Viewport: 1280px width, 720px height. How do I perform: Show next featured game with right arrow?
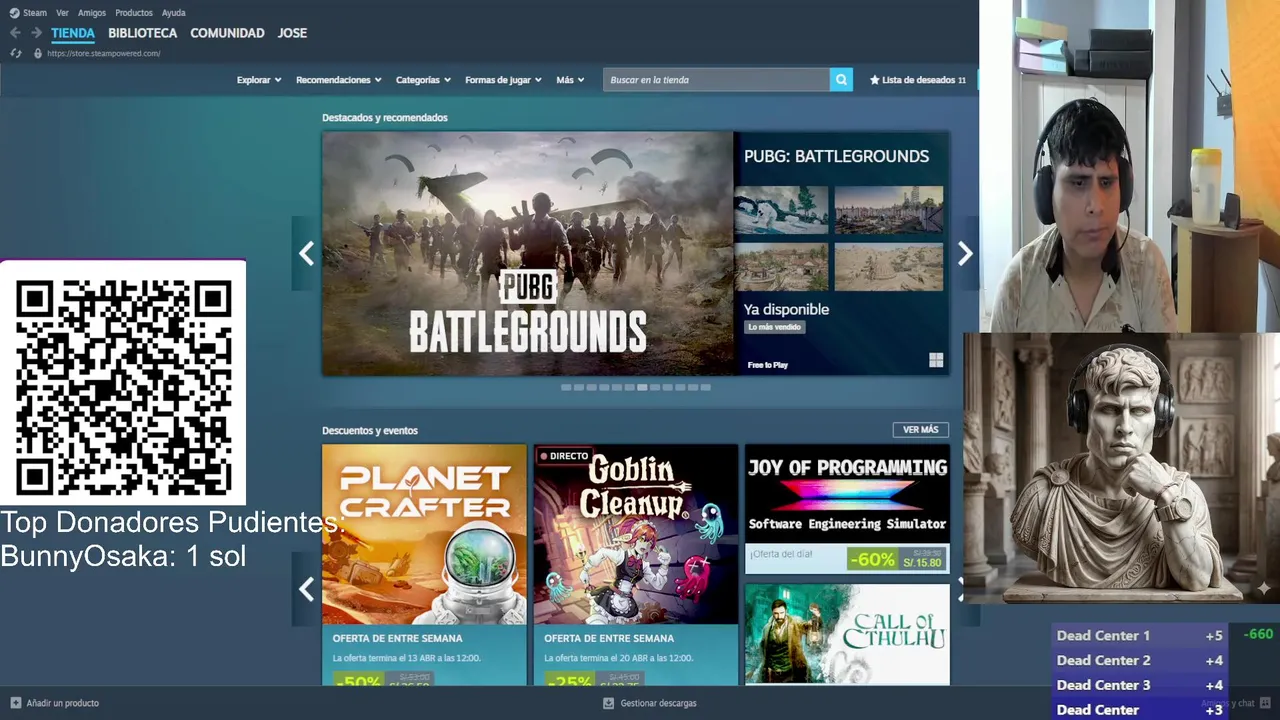tap(965, 254)
